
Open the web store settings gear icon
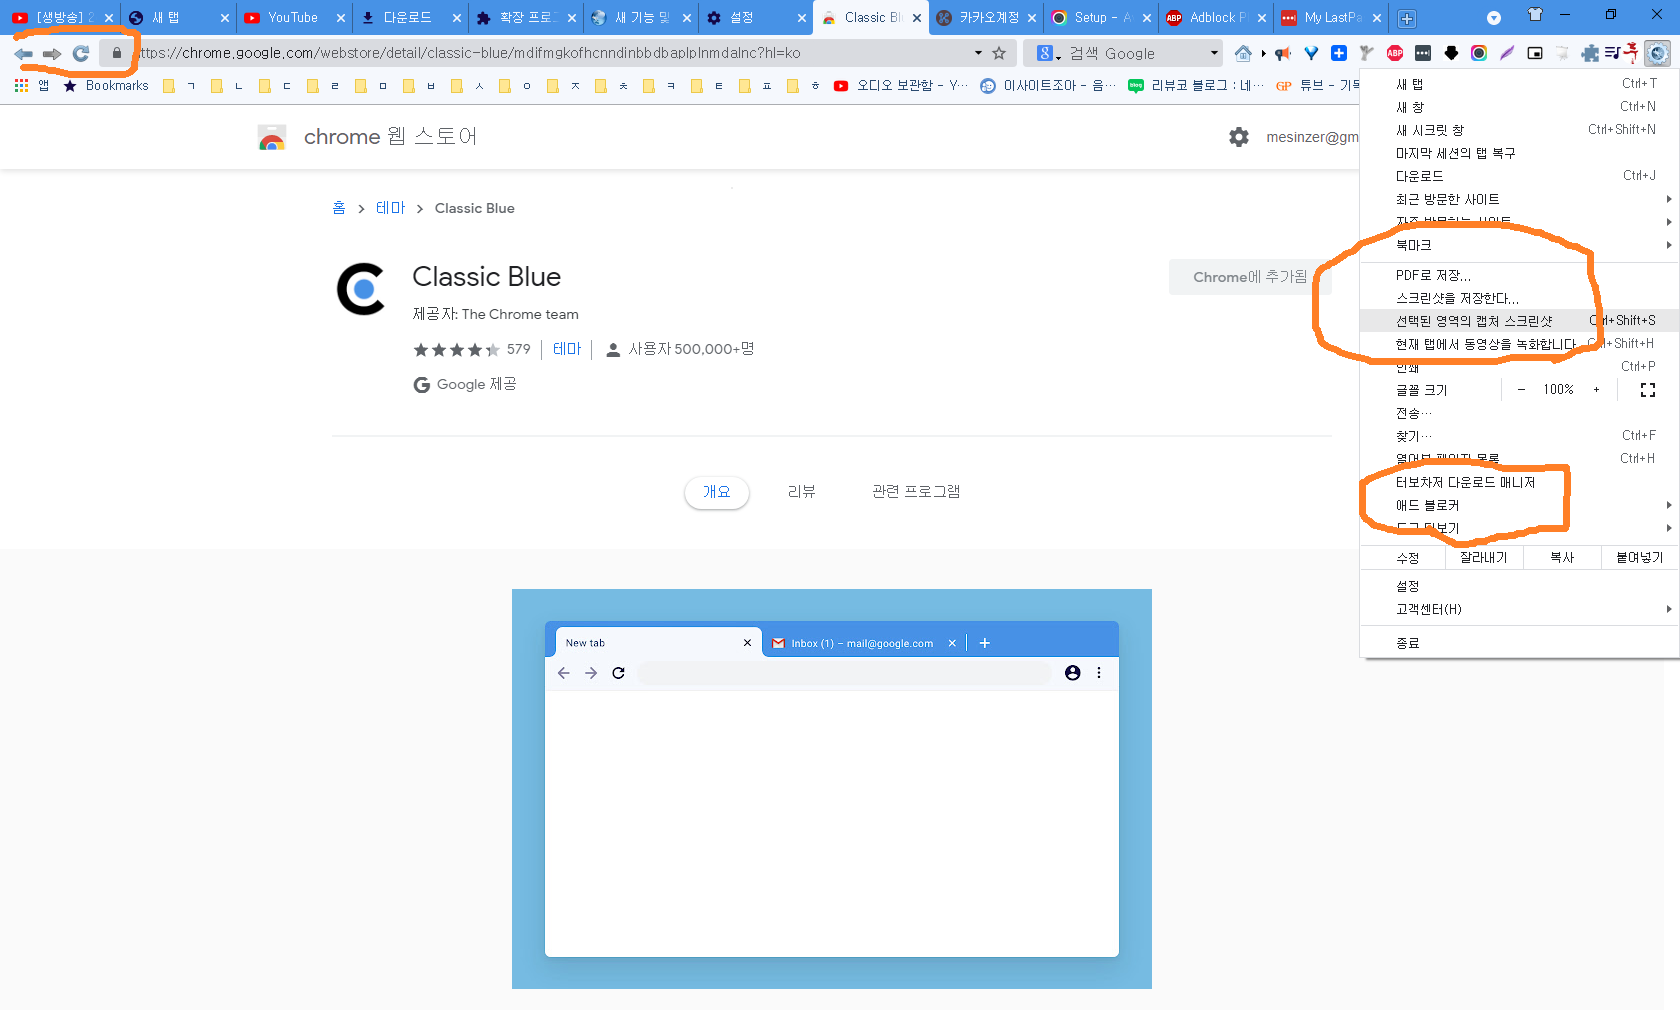tap(1239, 137)
